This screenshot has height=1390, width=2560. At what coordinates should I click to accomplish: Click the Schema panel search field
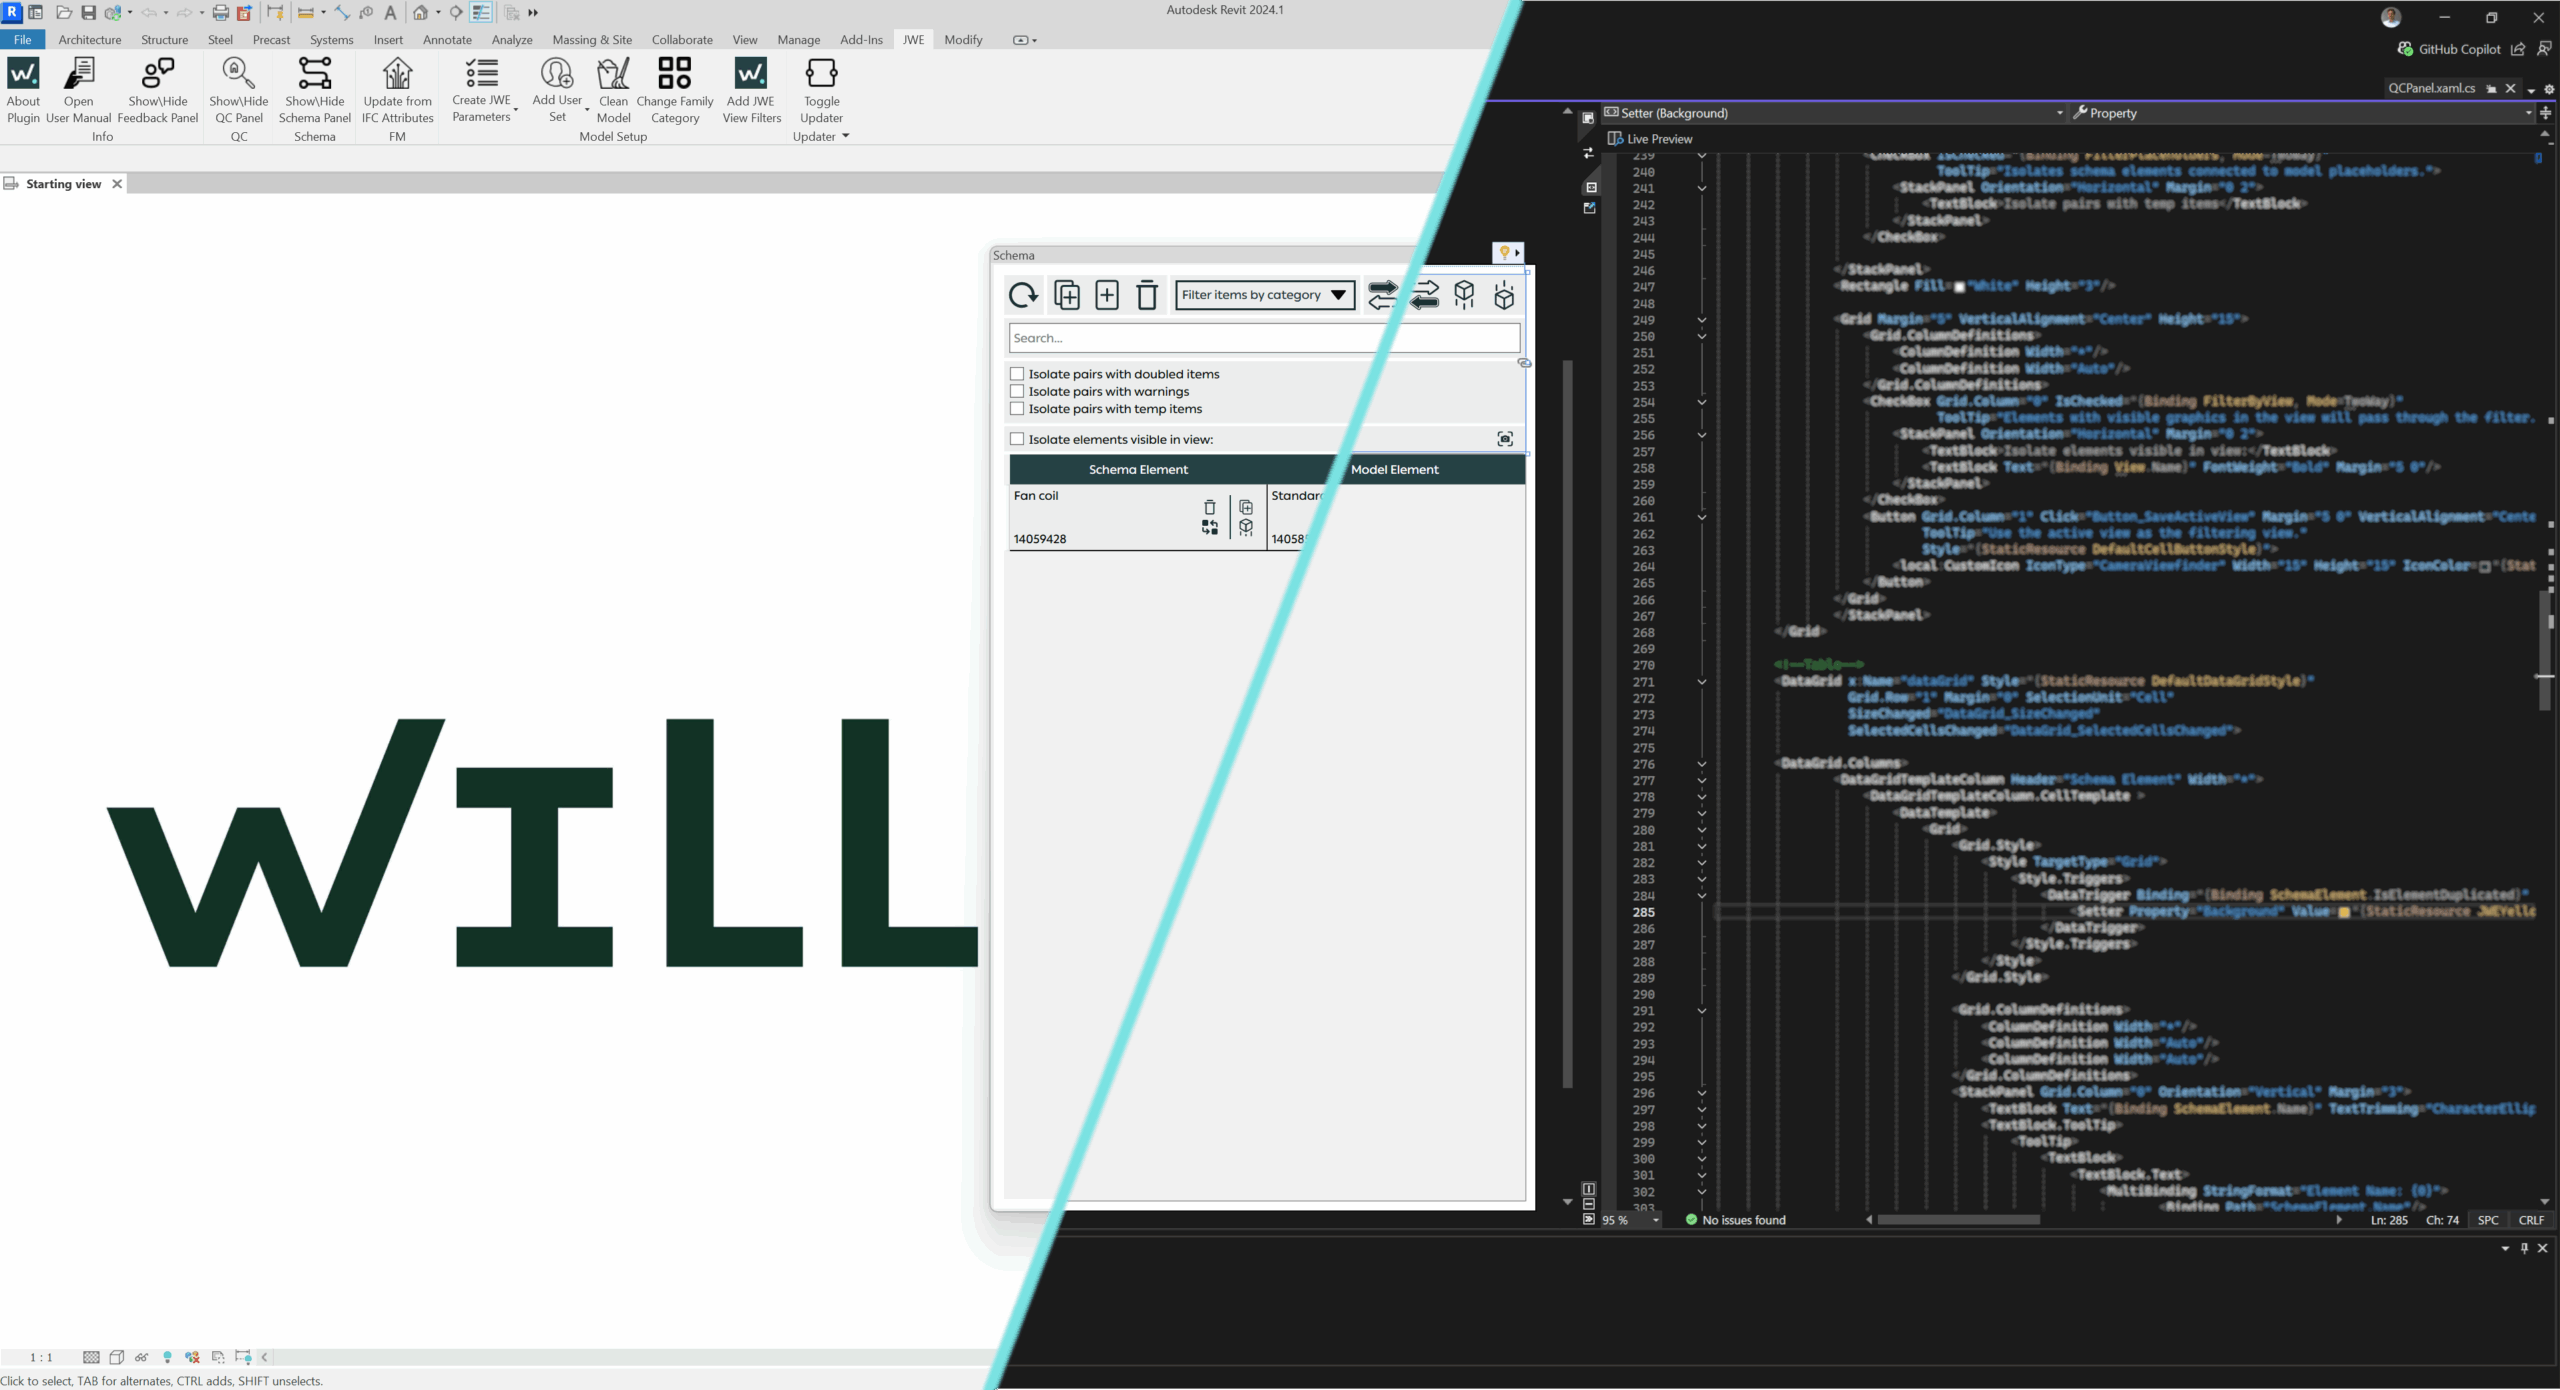pos(1263,337)
